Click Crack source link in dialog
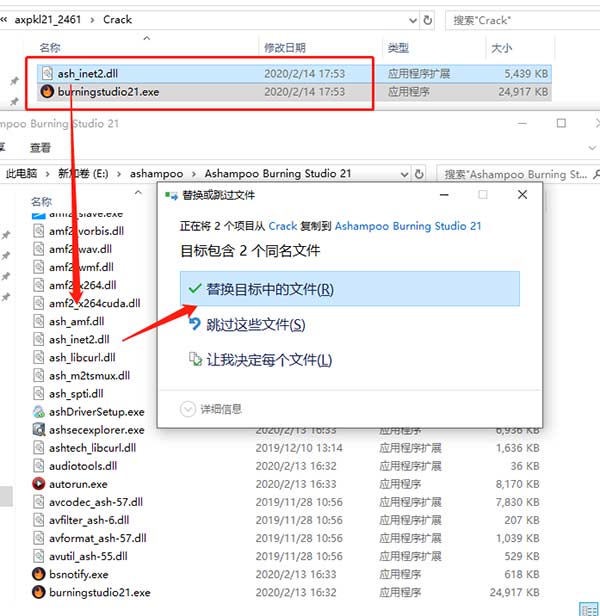This screenshot has width=600, height=616. pos(283,226)
